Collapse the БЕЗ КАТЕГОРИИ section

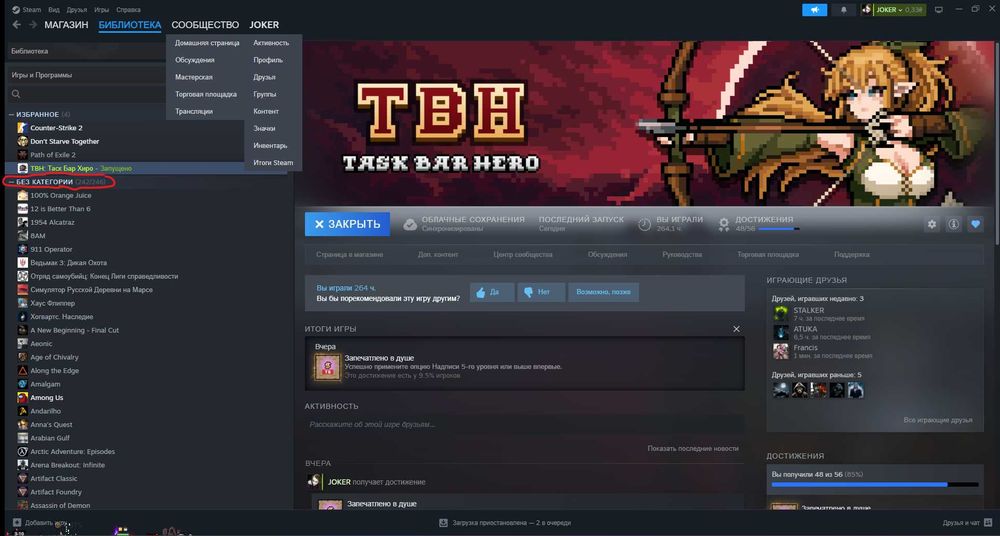click(x=11, y=182)
